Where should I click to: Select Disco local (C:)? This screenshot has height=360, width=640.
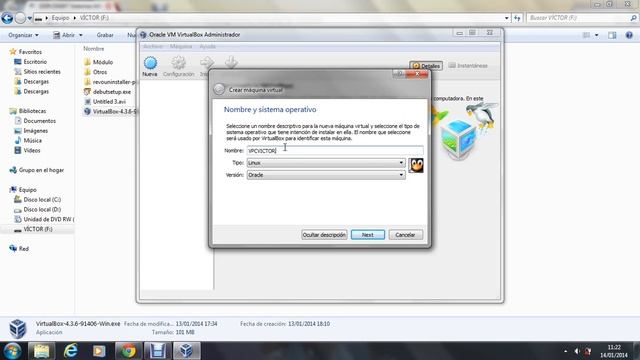point(42,200)
